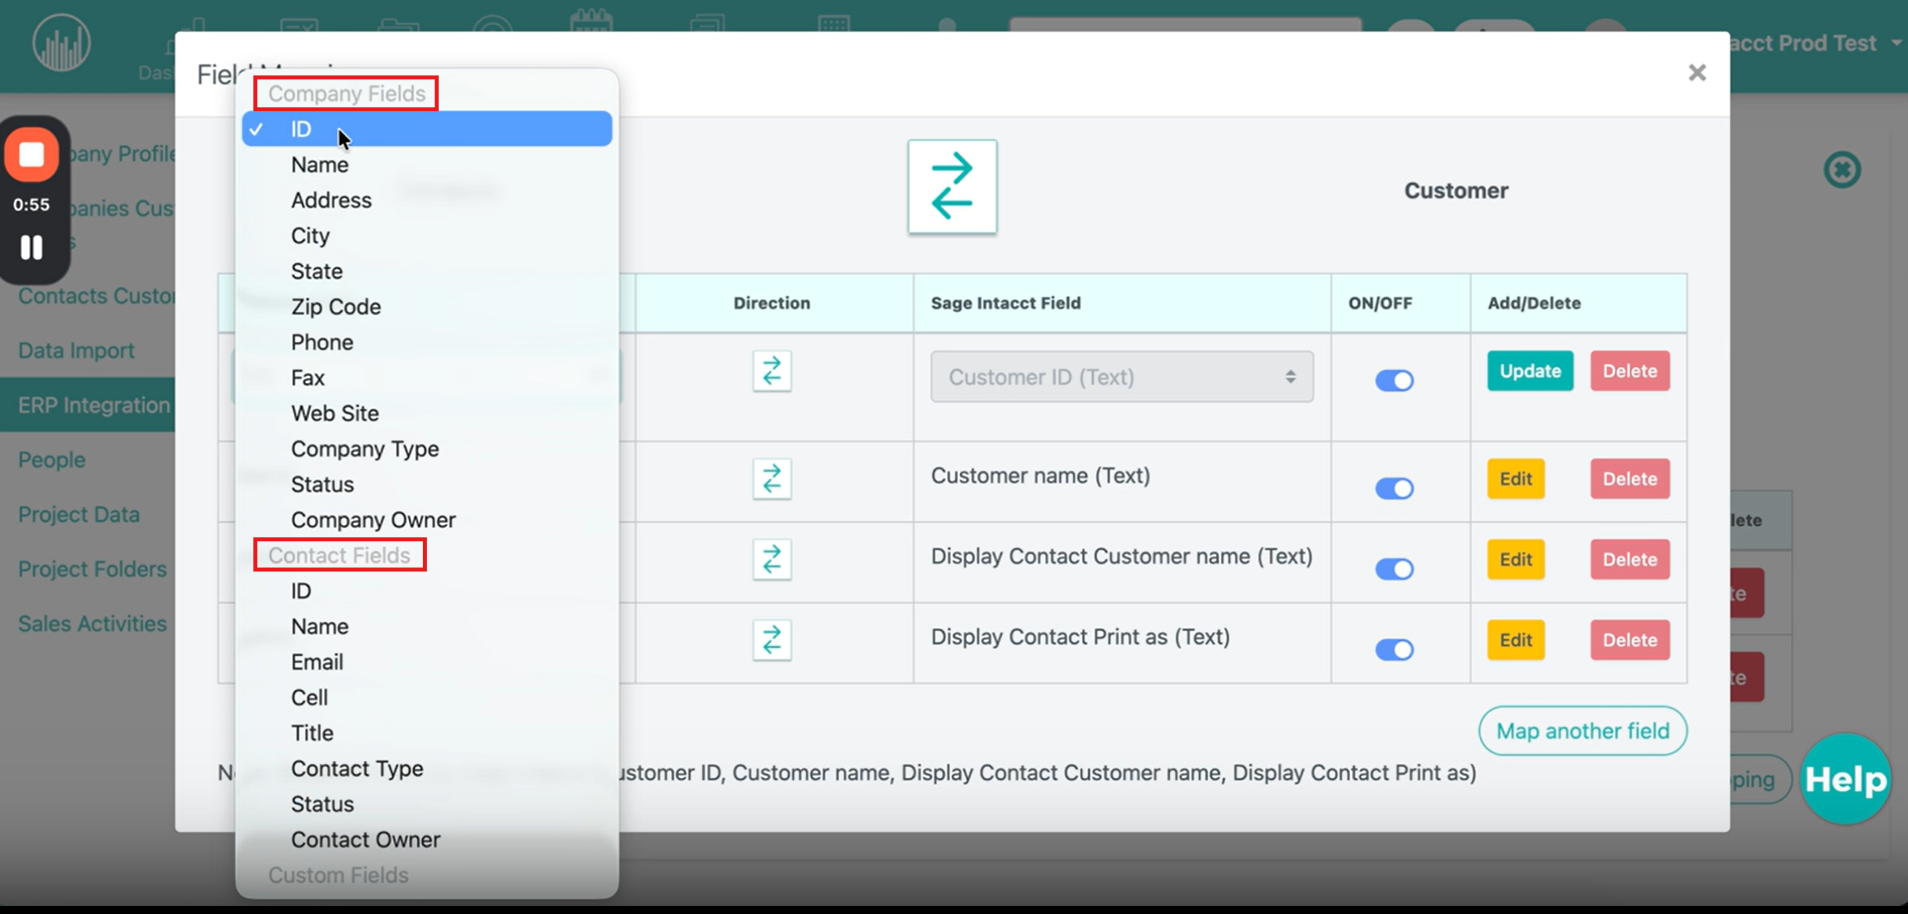Open the Help chat bubble

pyautogui.click(x=1844, y=779)
